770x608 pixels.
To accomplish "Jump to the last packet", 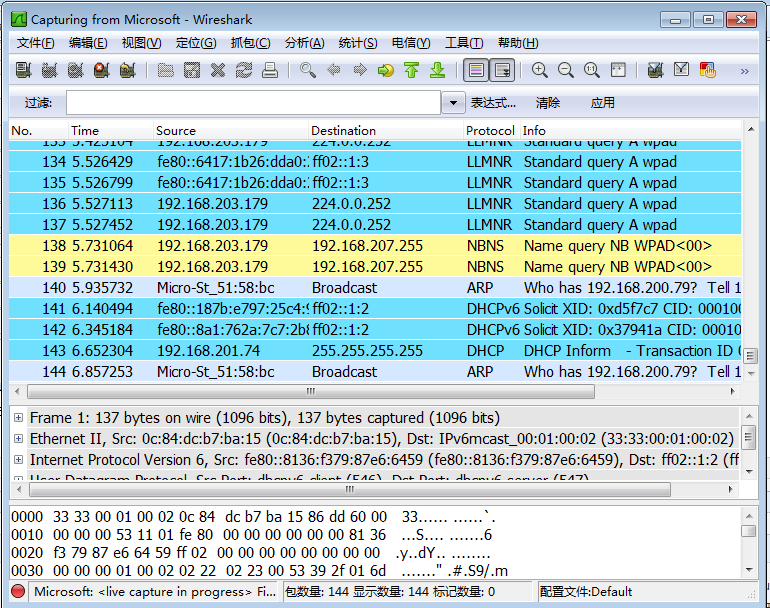I will click(437, 70).
